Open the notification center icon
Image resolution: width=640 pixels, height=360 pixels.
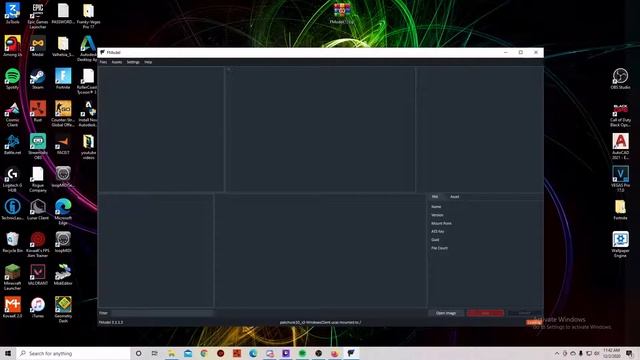pos(629,353)
